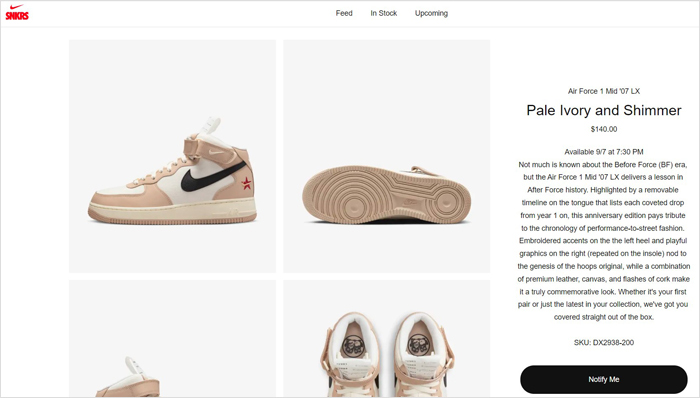Select the $140.00 price text

(x=604, y=129)
